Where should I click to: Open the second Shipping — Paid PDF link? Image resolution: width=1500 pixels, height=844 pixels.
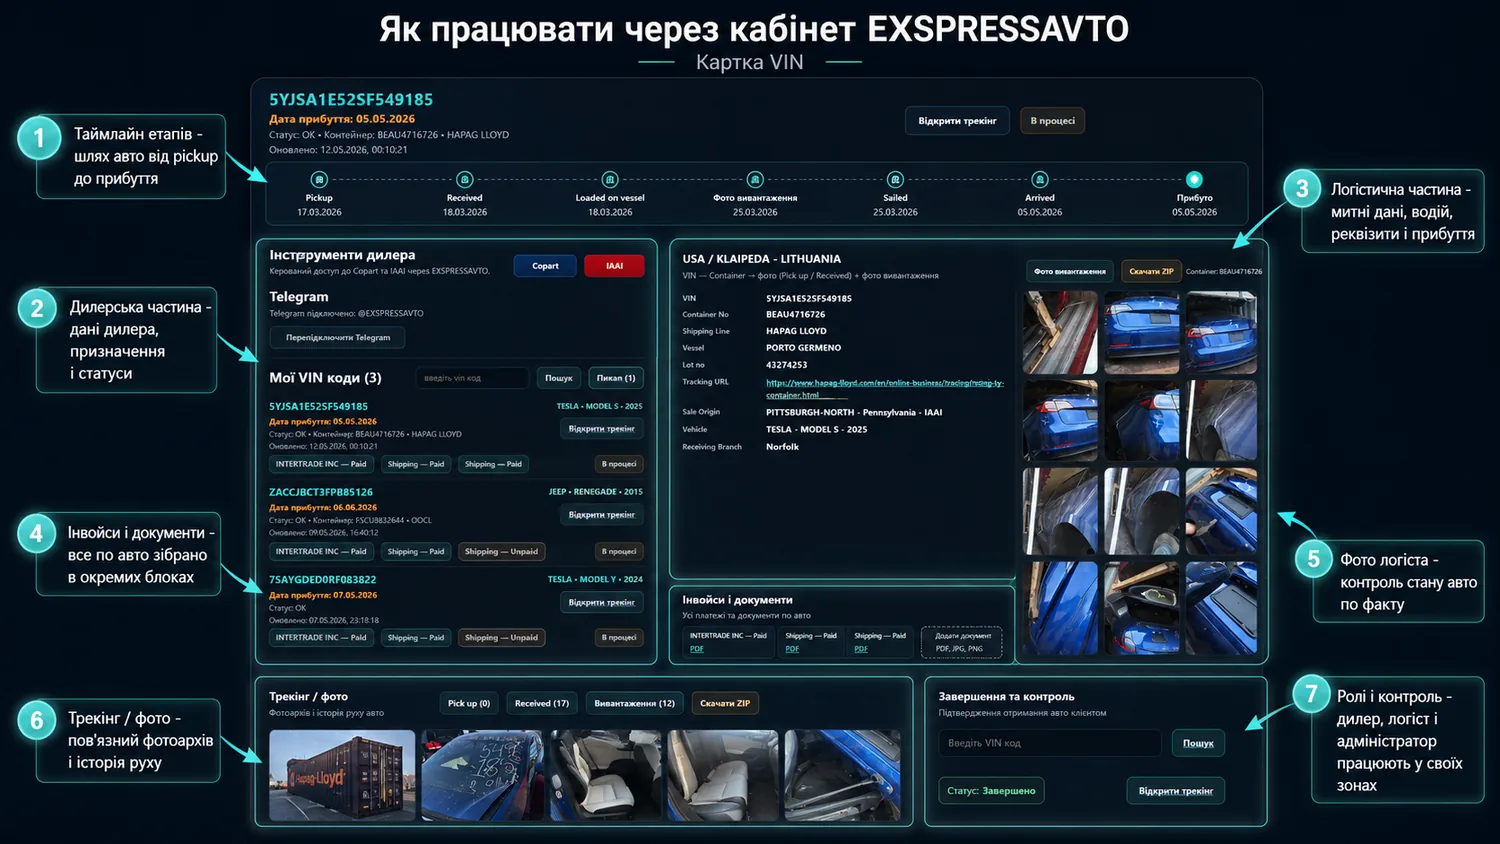861,650
